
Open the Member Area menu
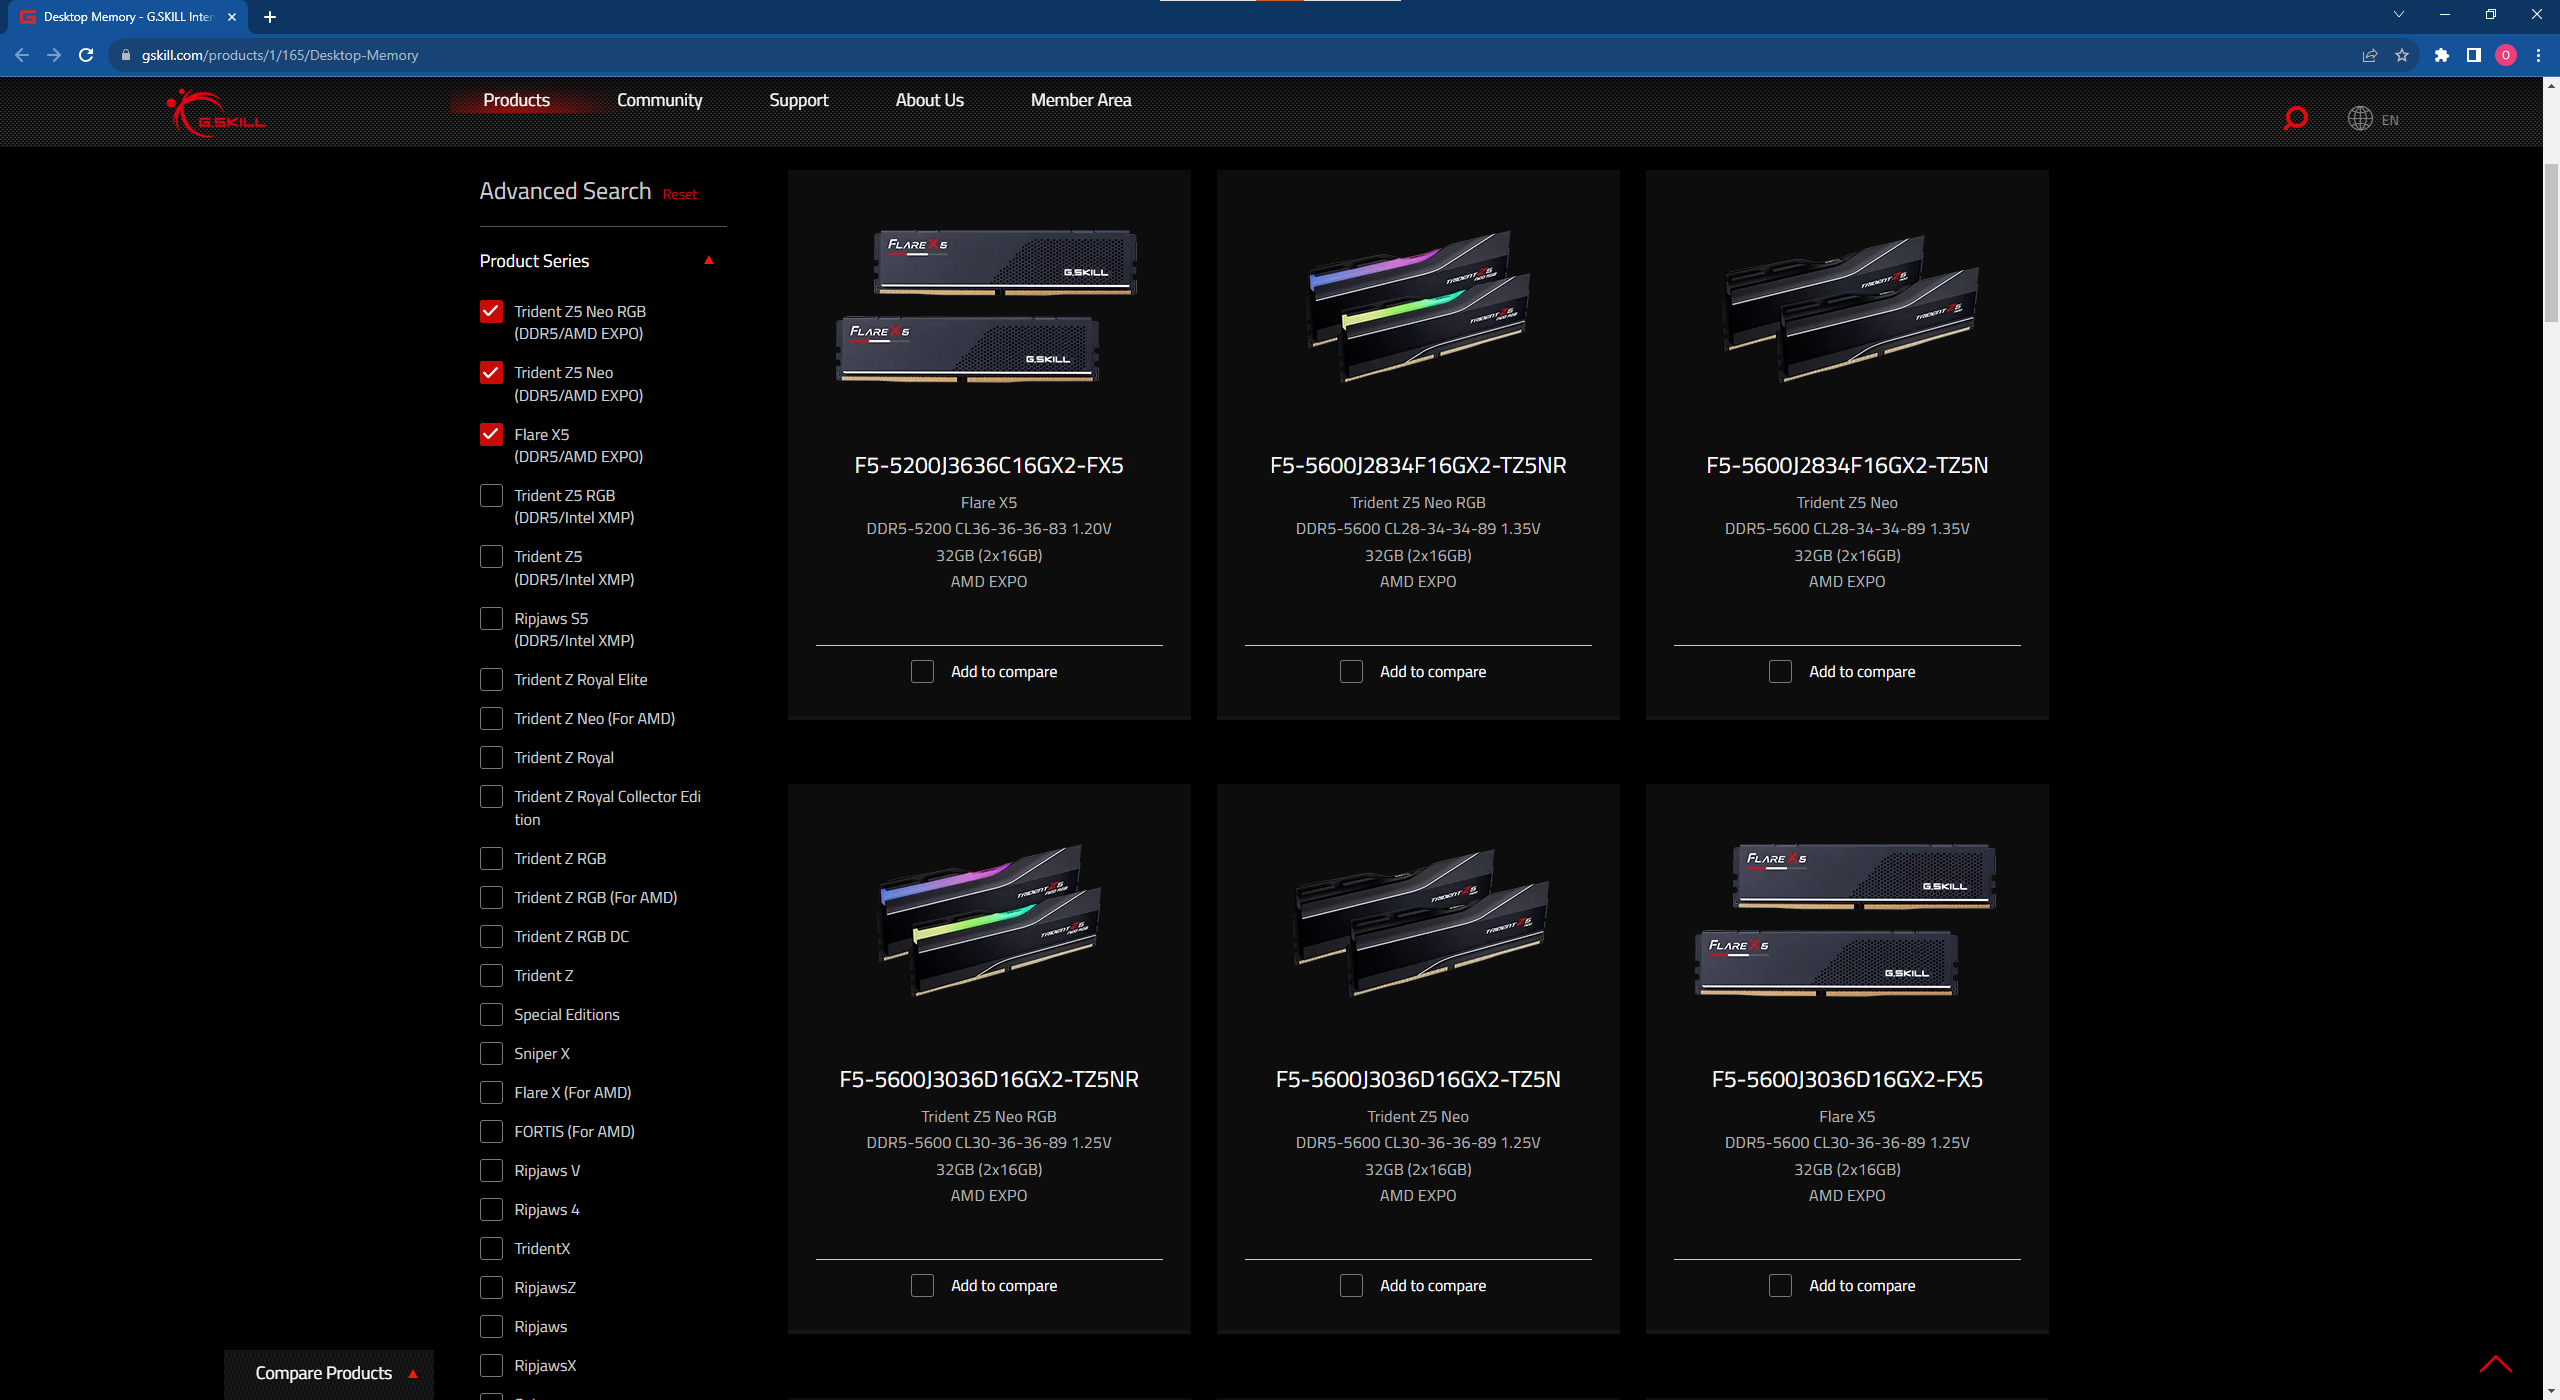point(1081,100)
